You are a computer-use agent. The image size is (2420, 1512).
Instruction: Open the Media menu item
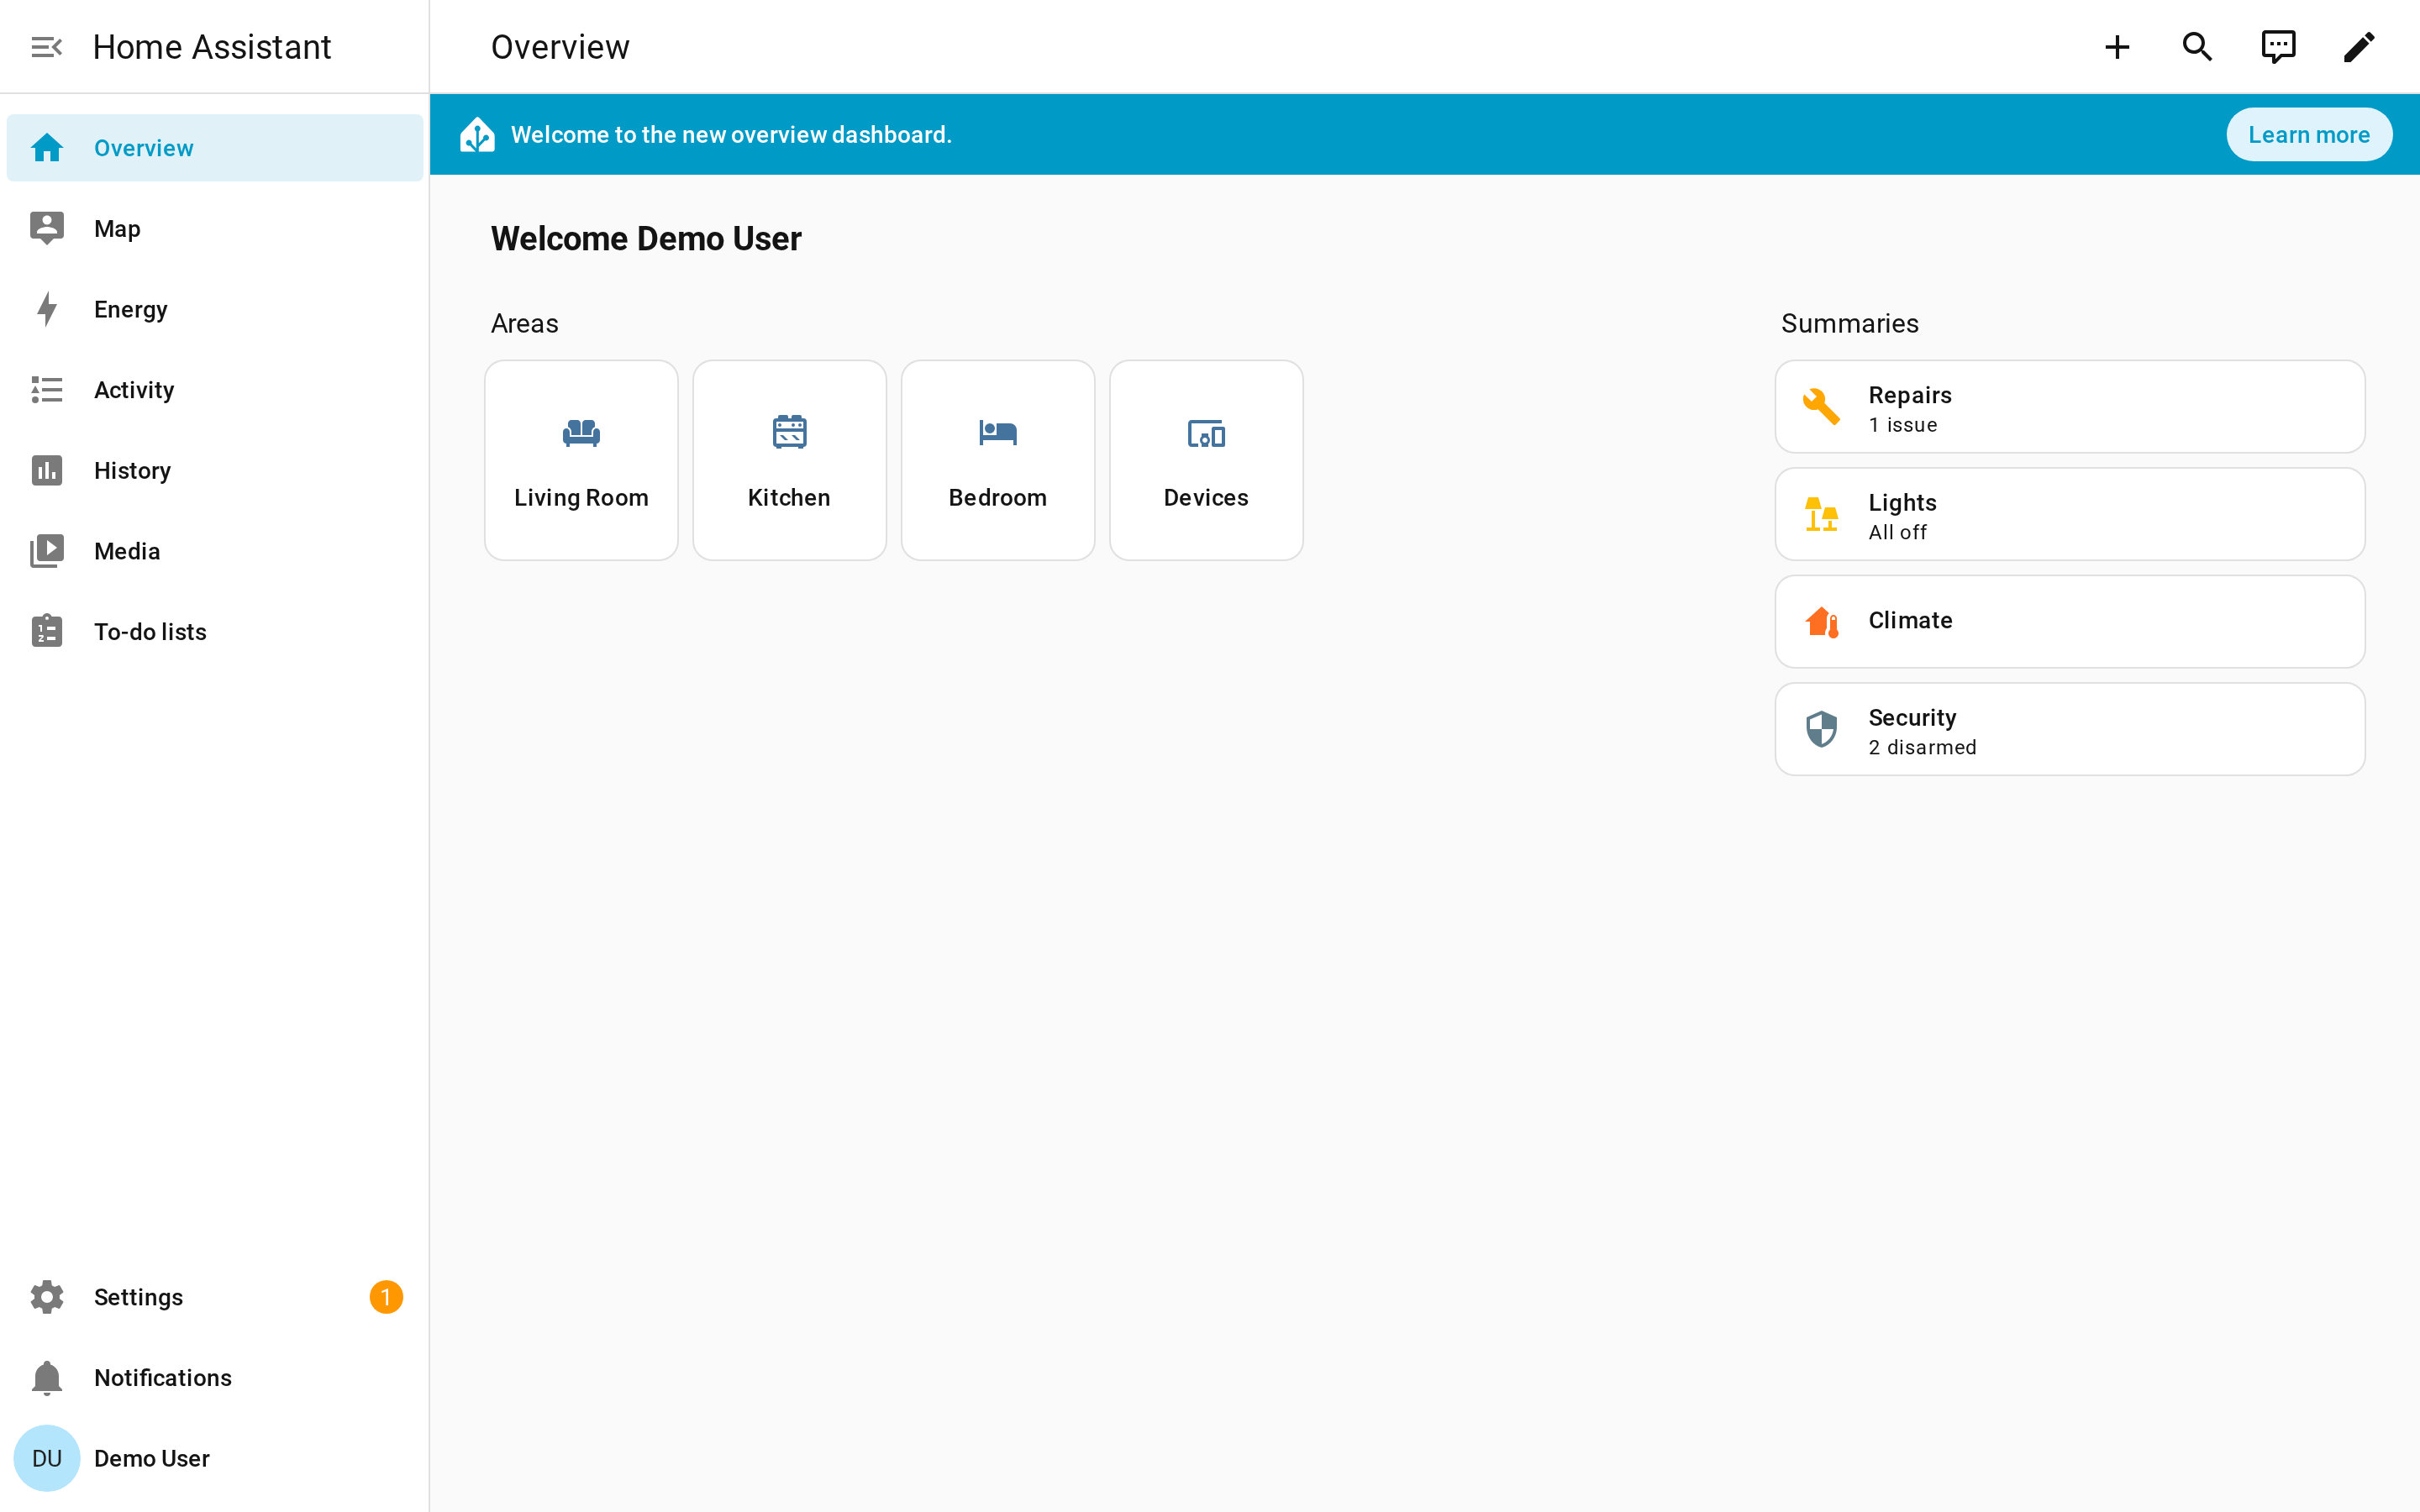pos(215,551)
